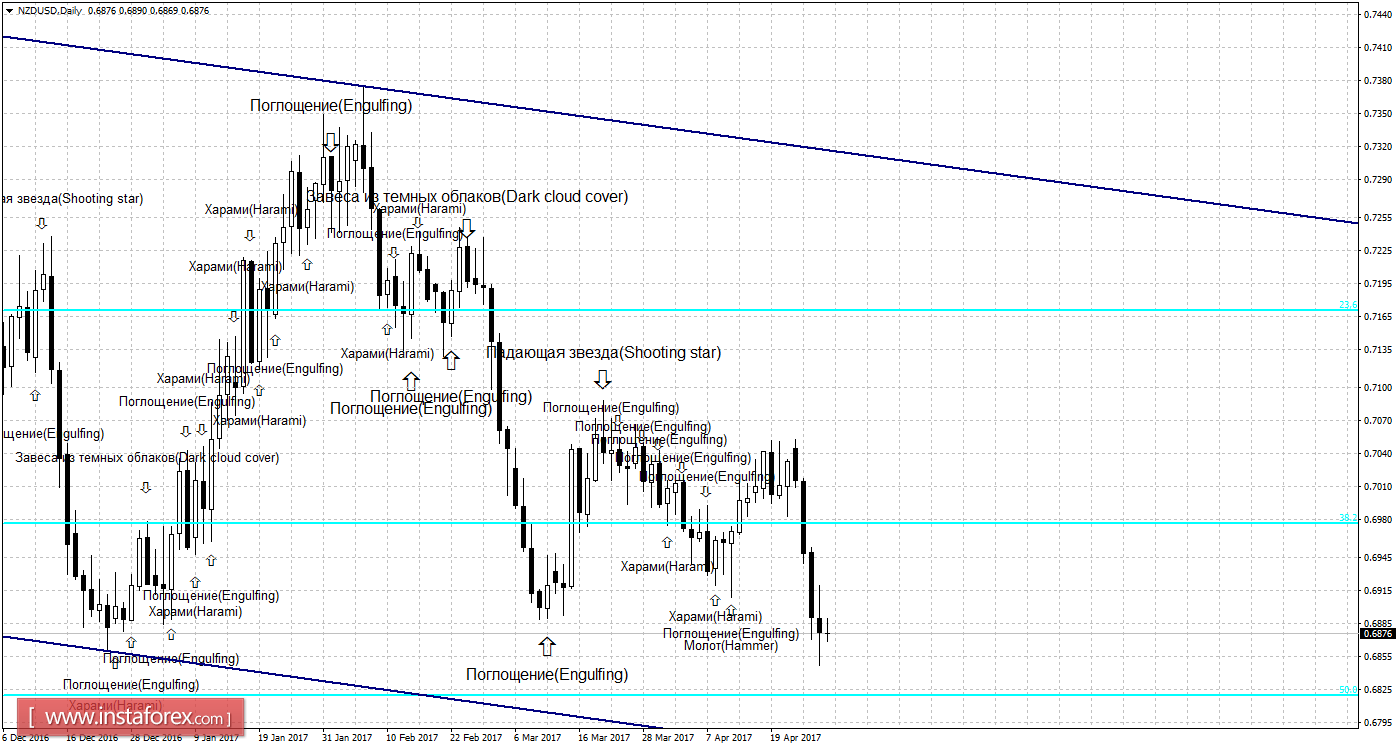Click the 9 Jan 2017 date label

tap(215, 738)
